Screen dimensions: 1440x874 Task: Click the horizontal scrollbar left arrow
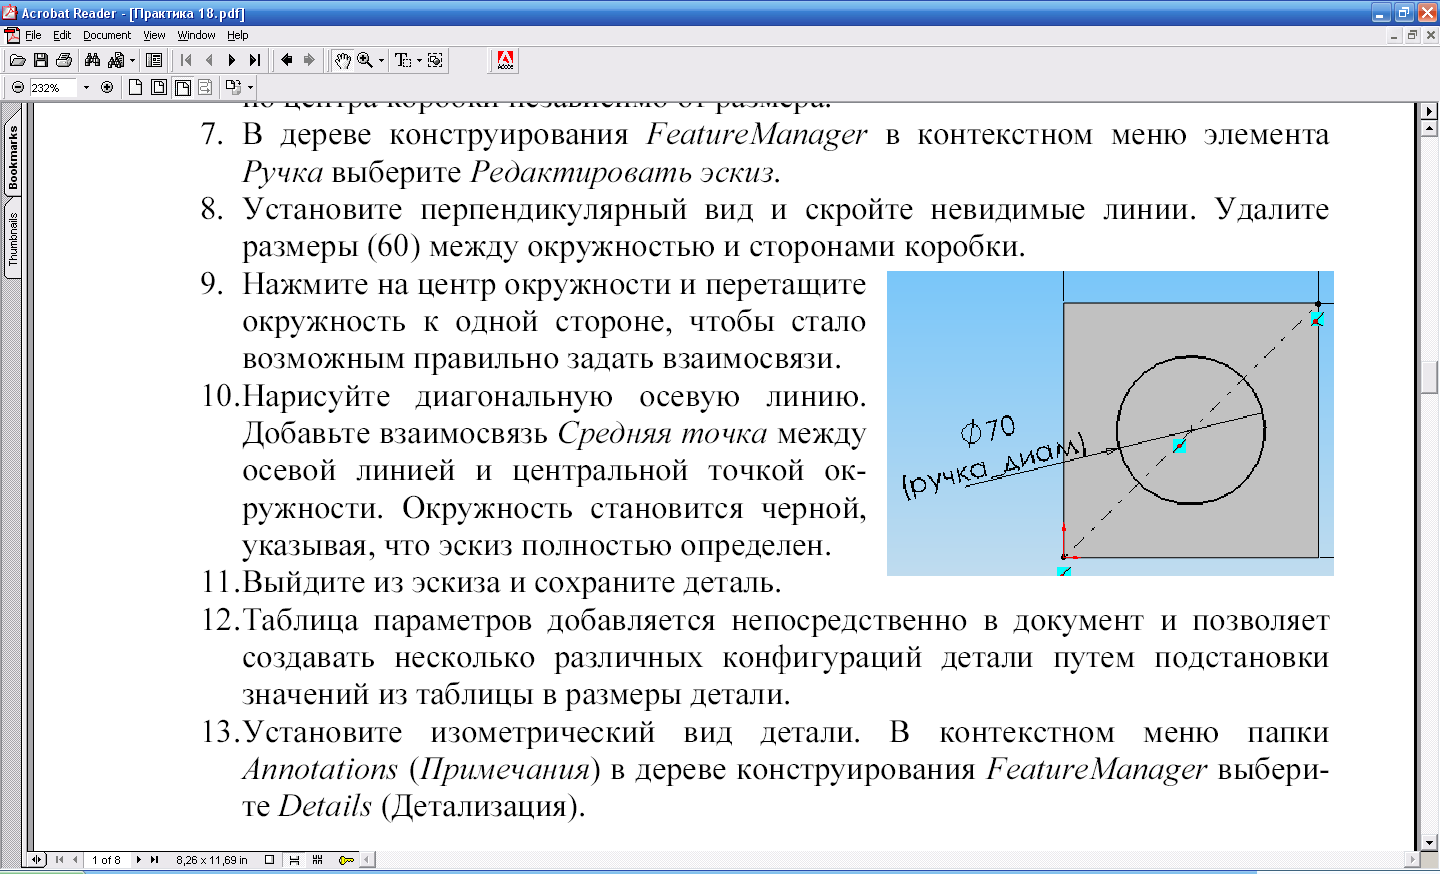pos(366,859)
